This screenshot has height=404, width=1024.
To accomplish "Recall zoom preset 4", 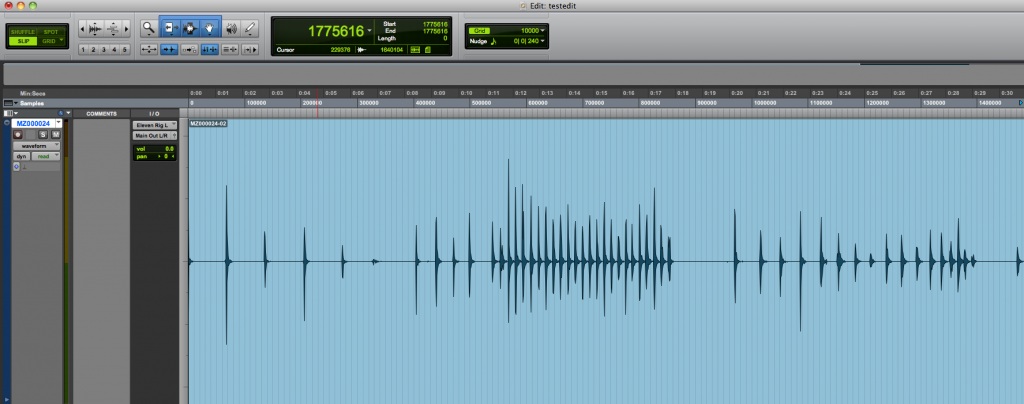I will point(115,50).
